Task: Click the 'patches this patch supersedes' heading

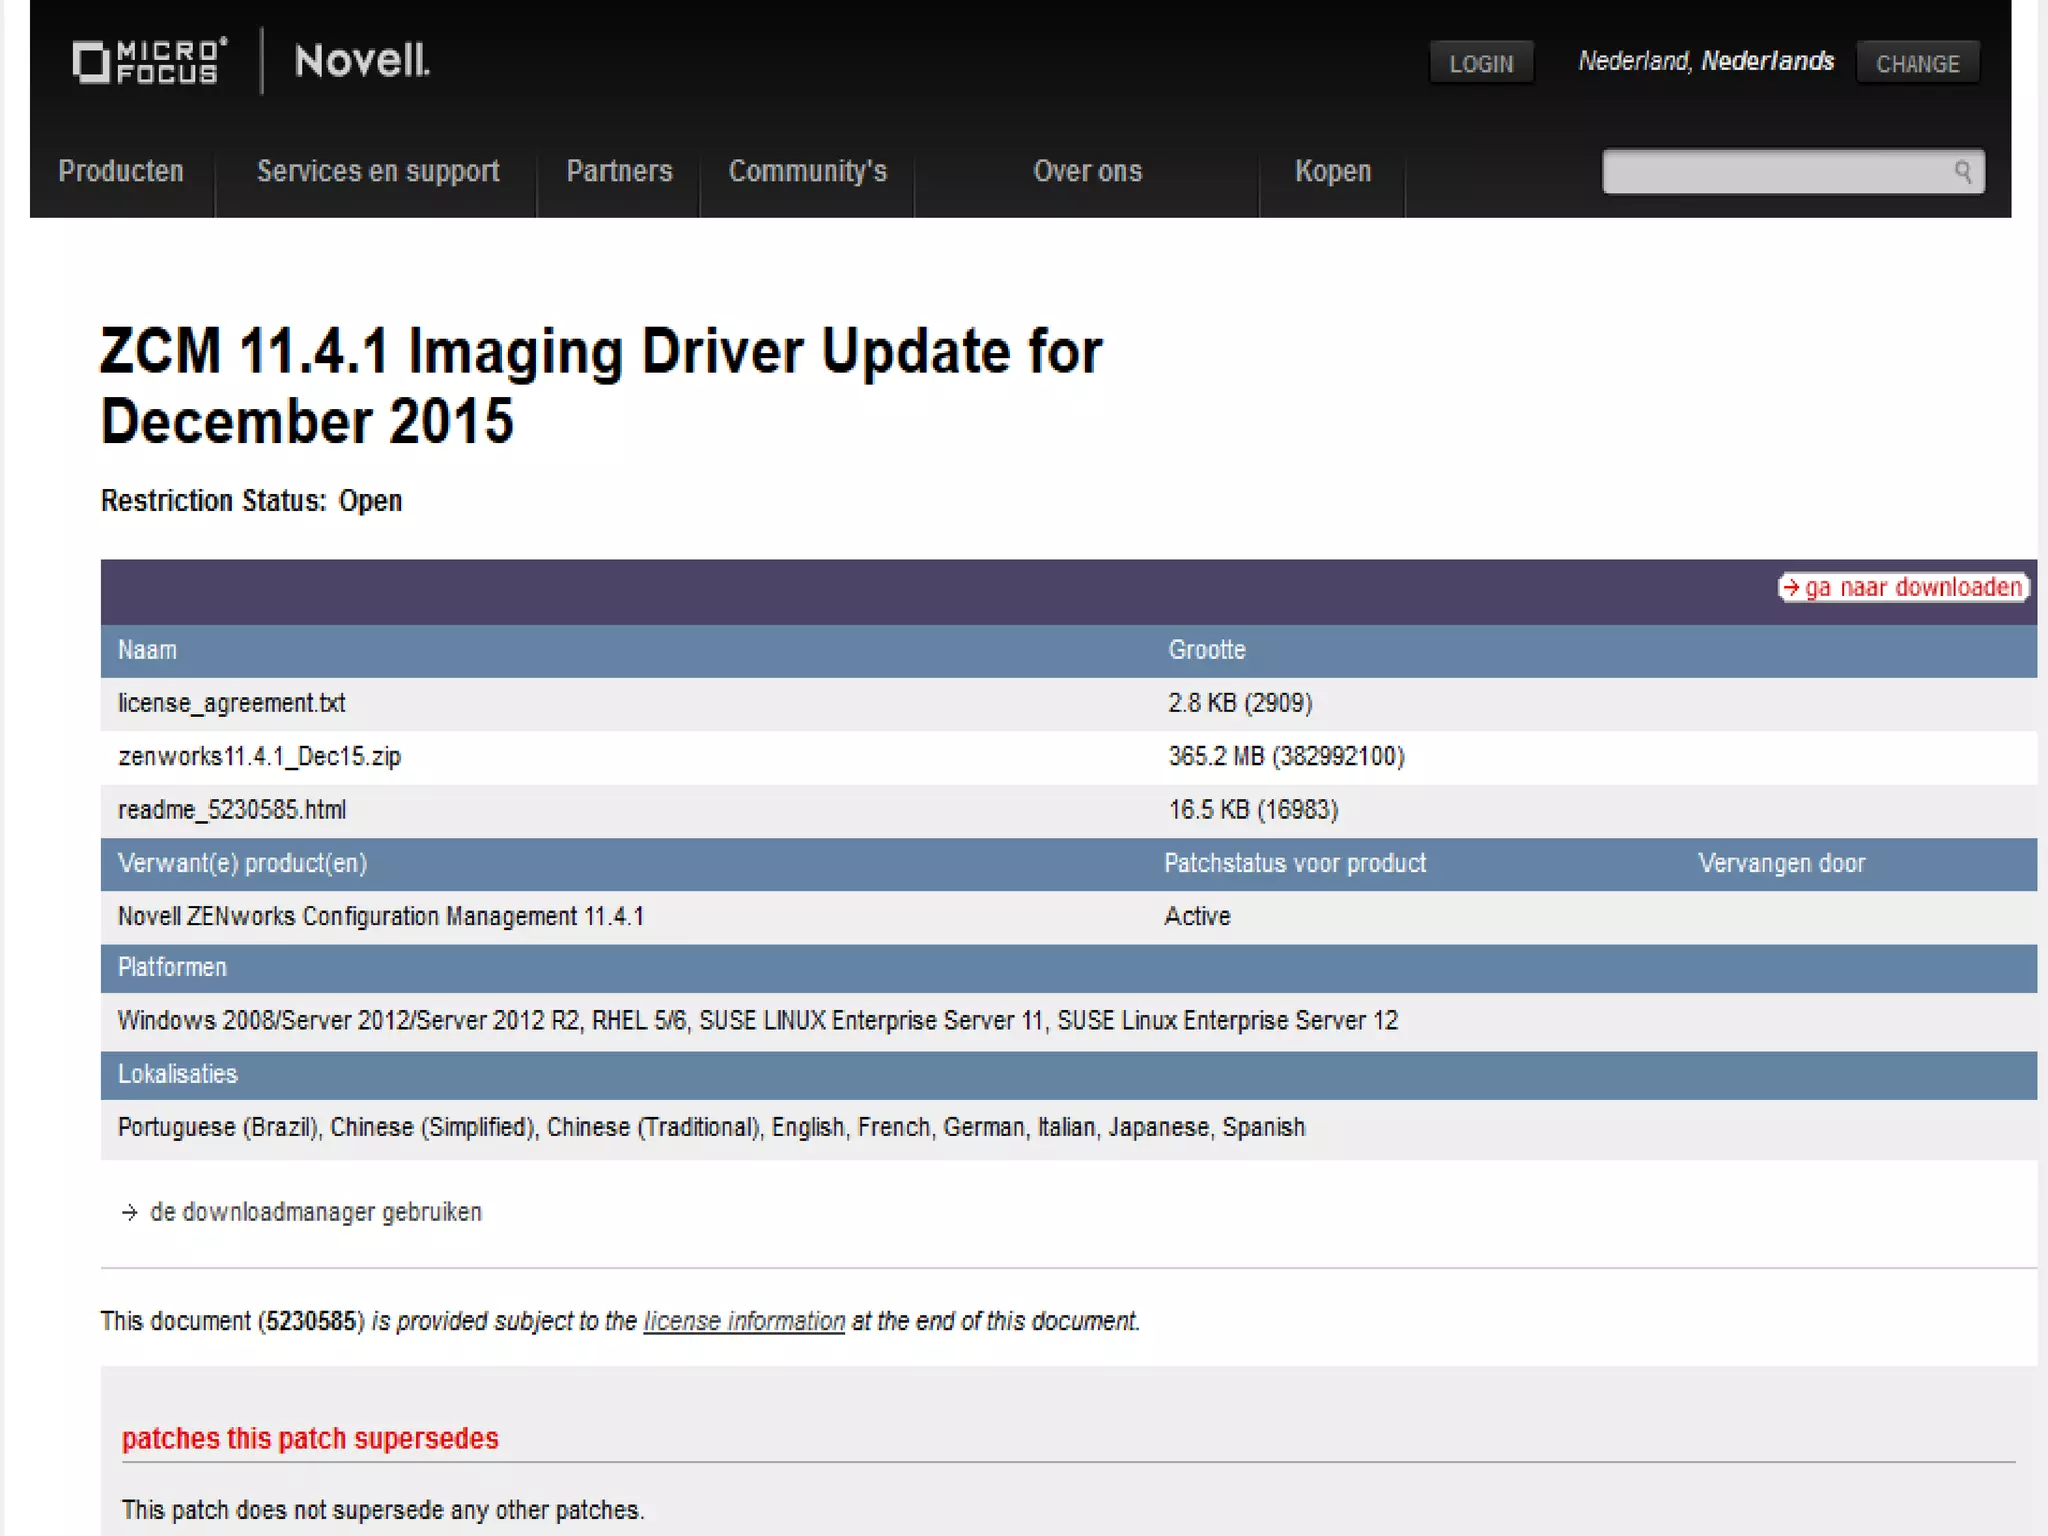Action: point(310,1438)
